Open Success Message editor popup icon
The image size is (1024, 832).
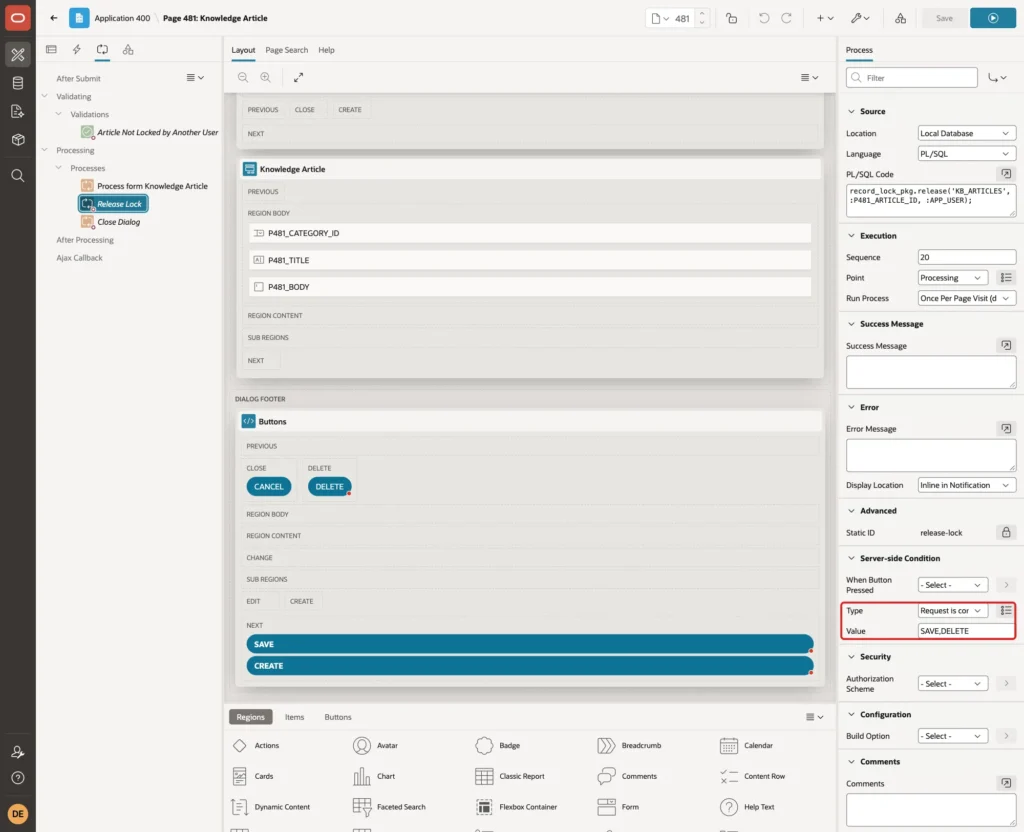[1006, 345]
